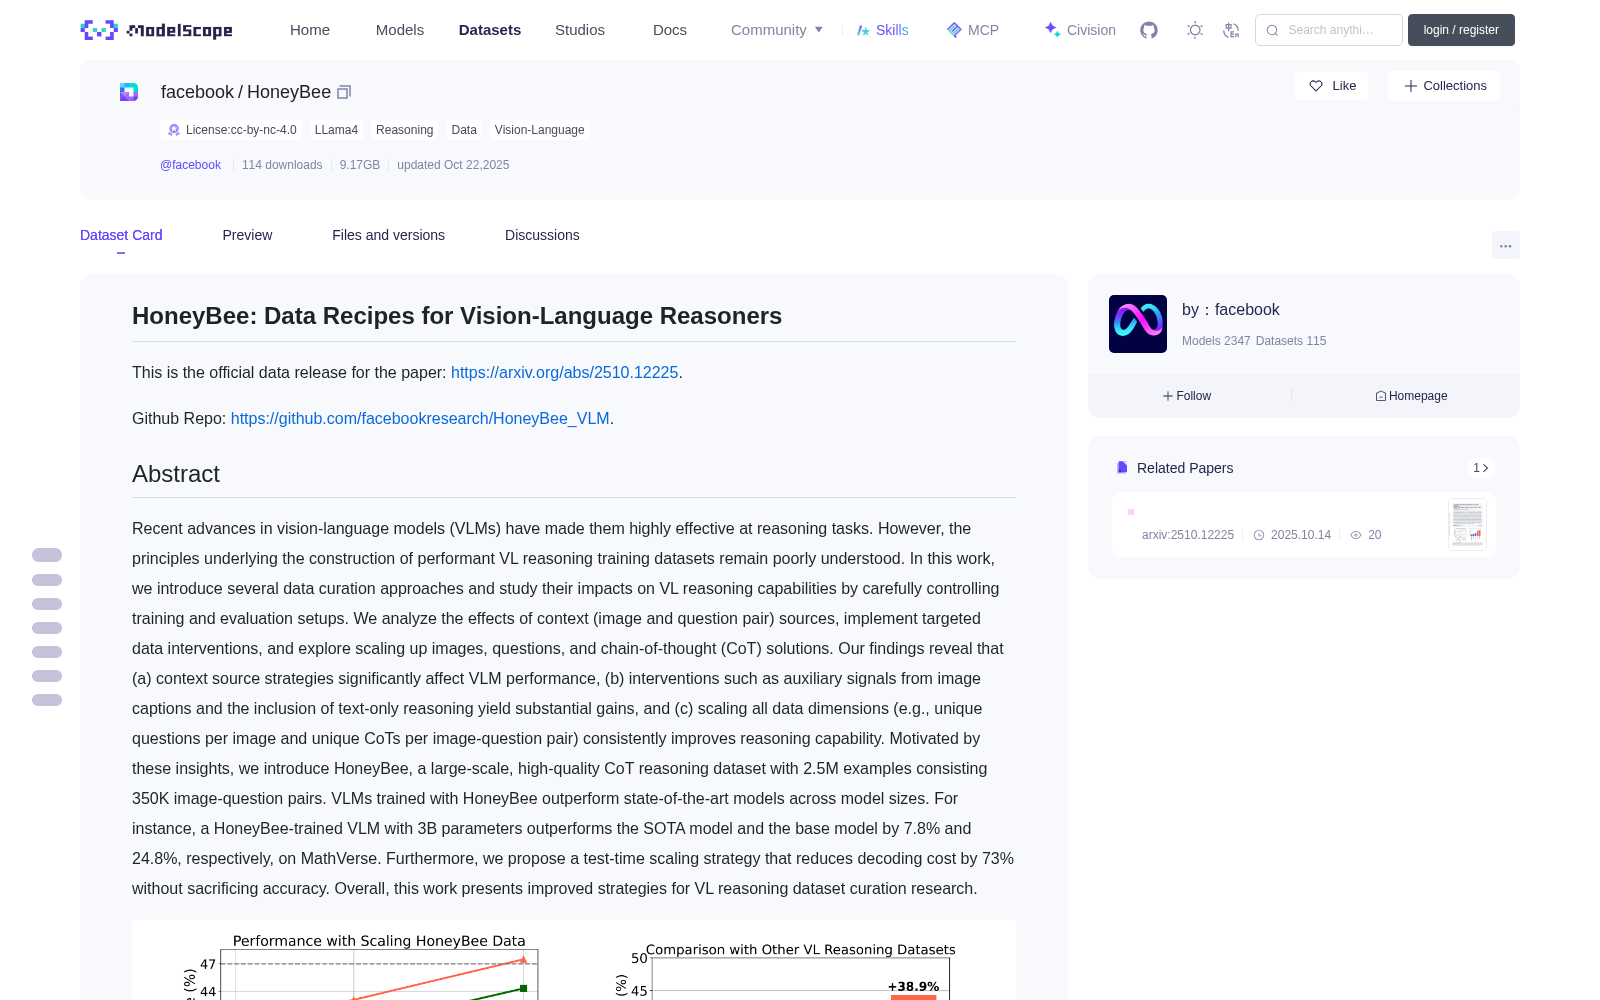Image resolution: width=1600 pixels, height=1000 pixels.
Task: Click 'Datasets 115' count text
Action: pyautogui.click(x=1291, y=341)
